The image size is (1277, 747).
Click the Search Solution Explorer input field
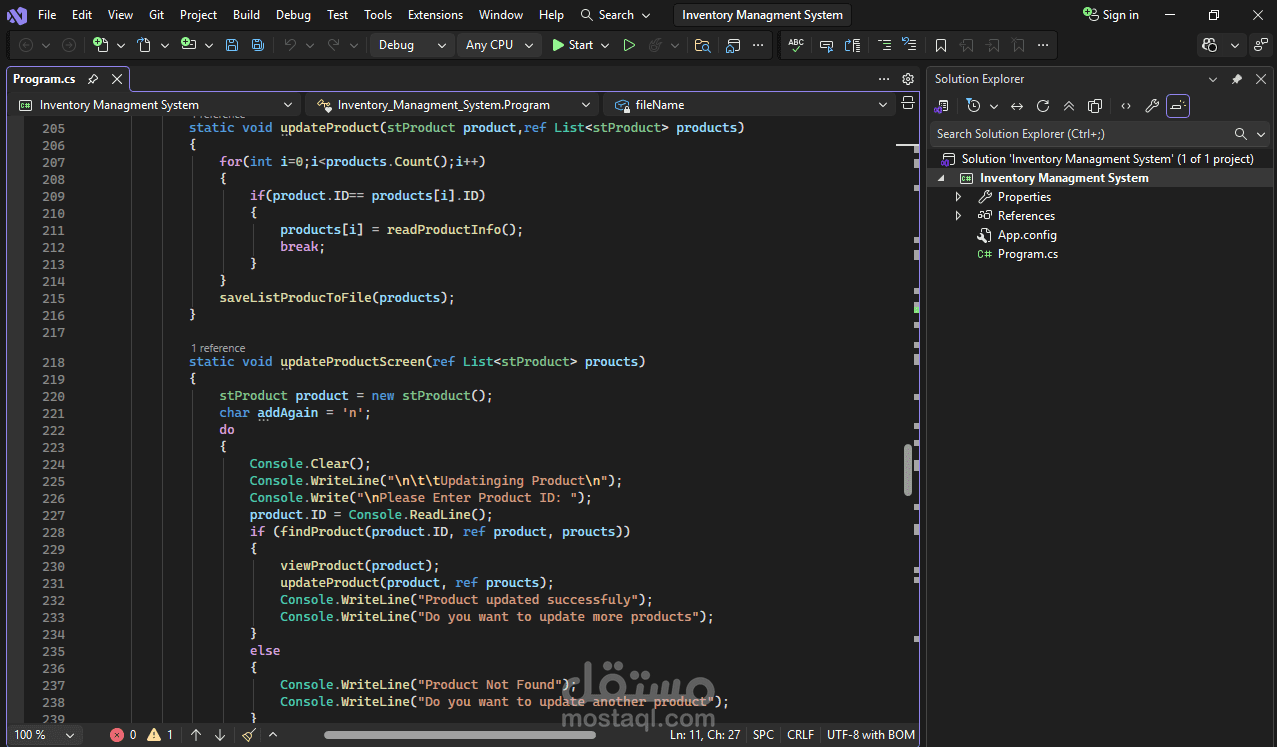pos(1080,134)
